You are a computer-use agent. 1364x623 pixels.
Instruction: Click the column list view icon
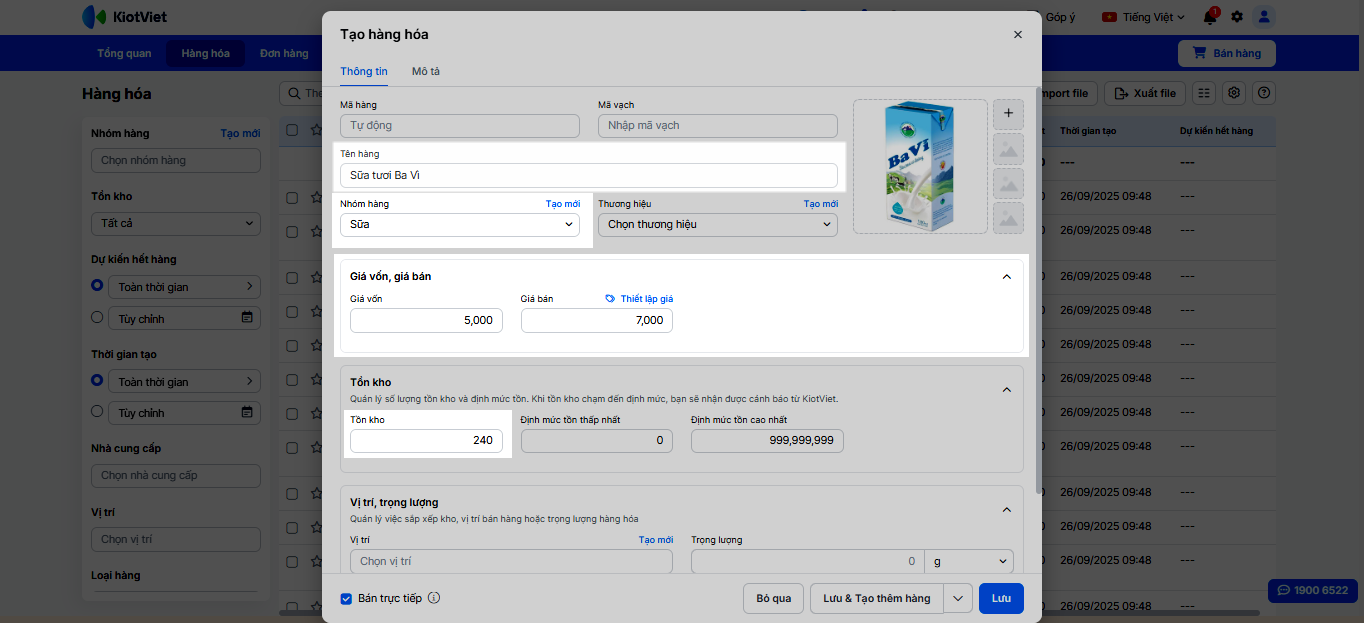coord(1204,93)
